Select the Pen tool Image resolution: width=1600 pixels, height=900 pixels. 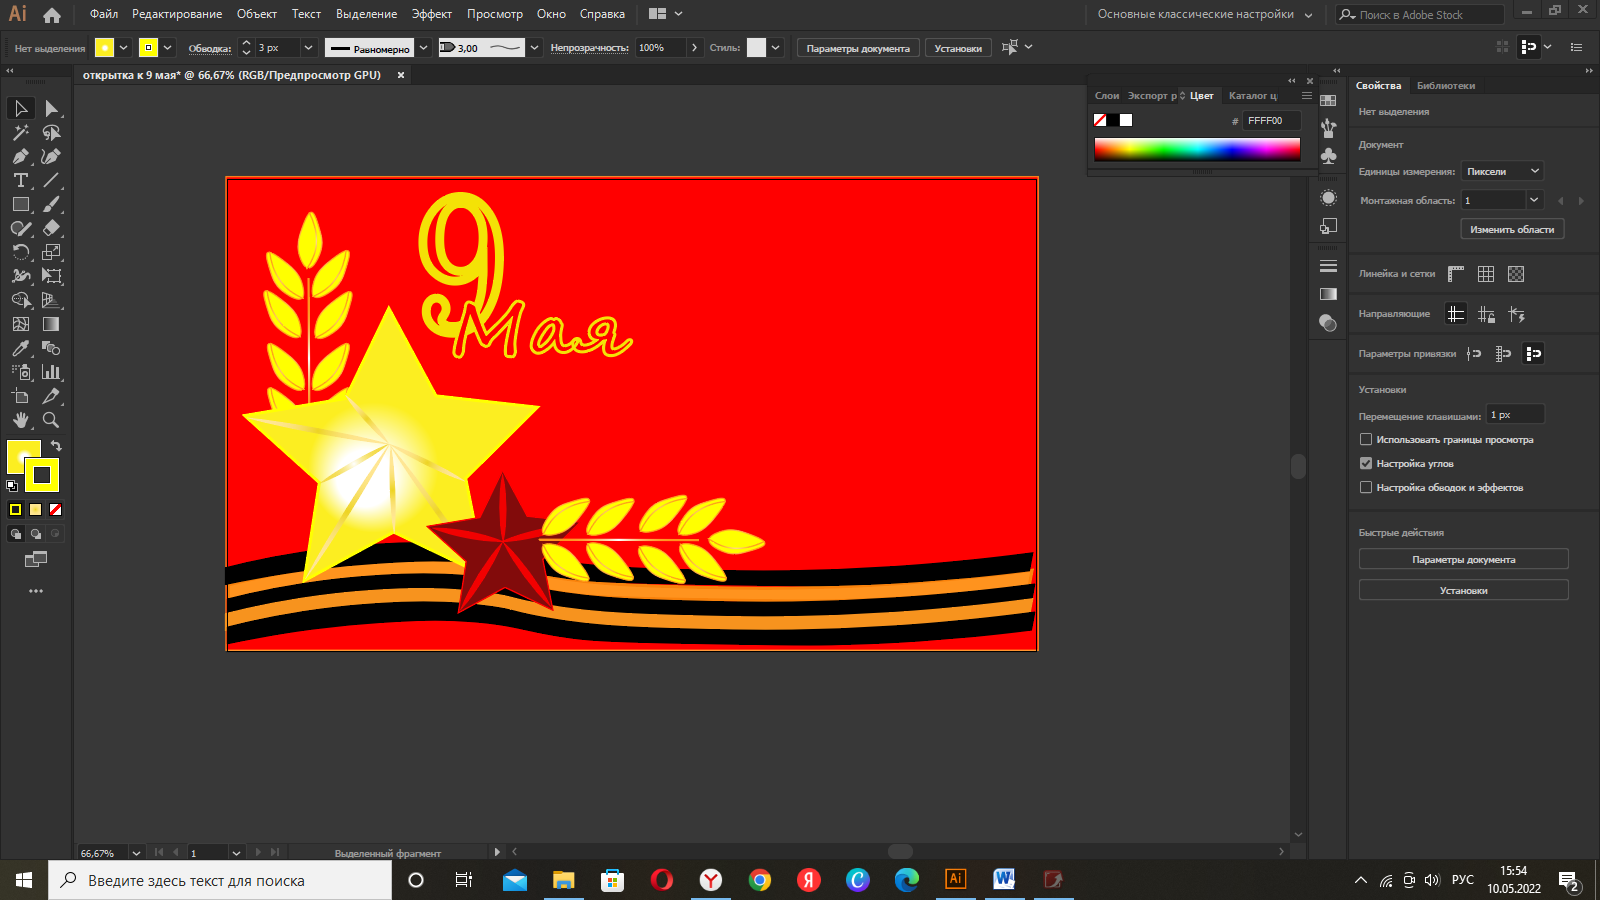pyautogui.click(x=20, y=156)
